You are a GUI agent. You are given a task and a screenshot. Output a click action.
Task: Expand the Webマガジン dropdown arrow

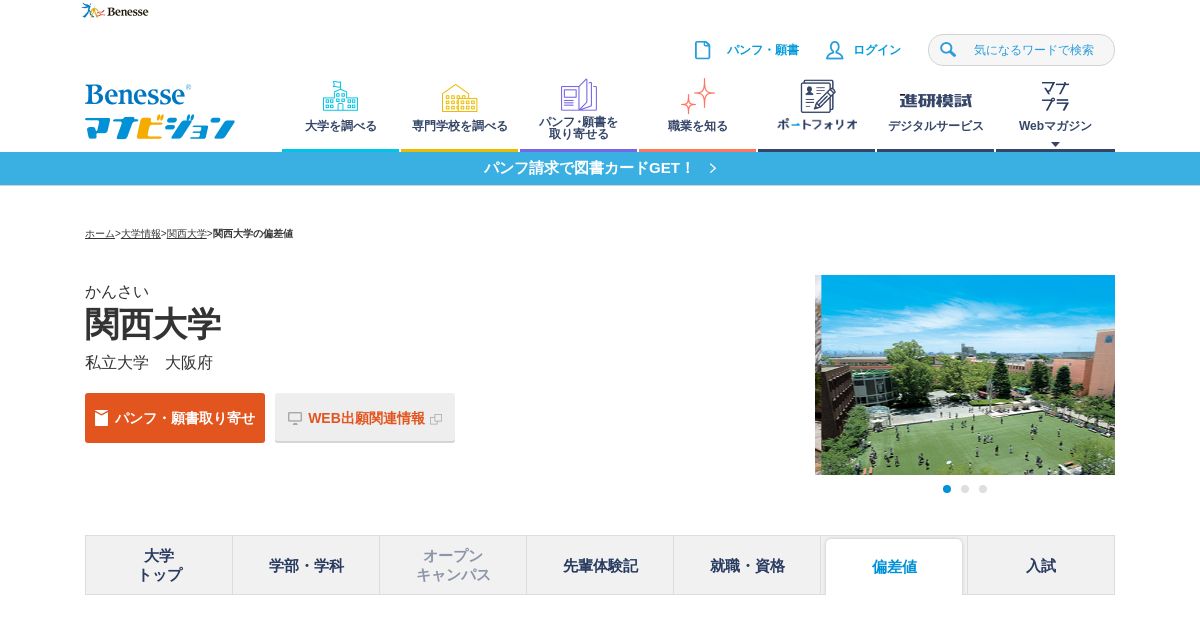click(1055, 144)
